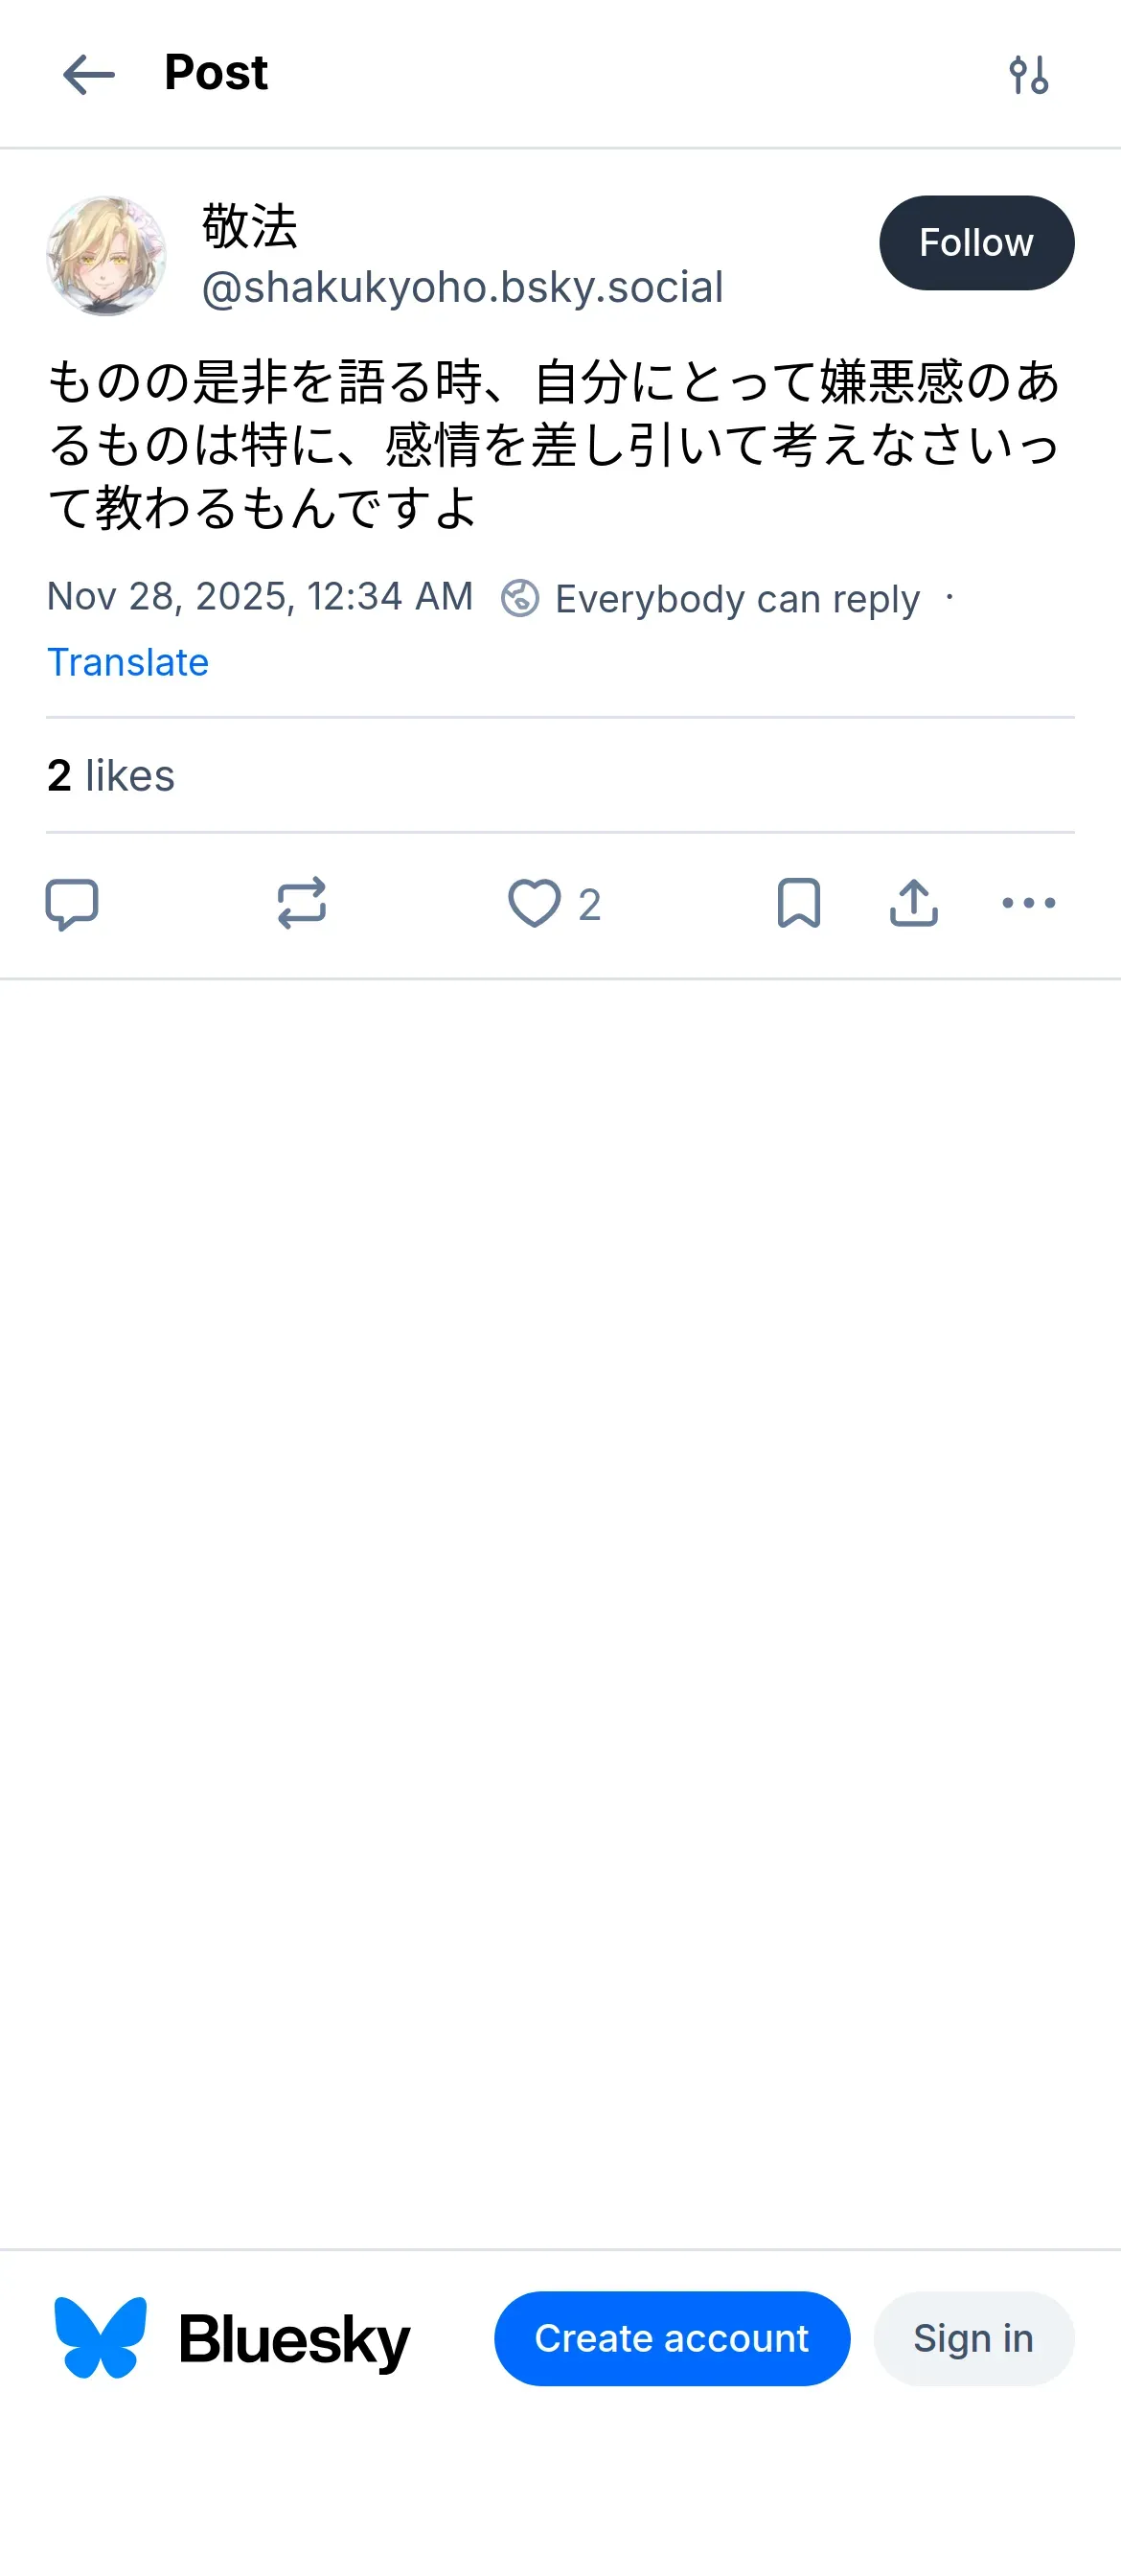This screenshot has height=2576, width=1121.
Task: Open 敬法's profile avatar
Action: [x=106, y=256]
